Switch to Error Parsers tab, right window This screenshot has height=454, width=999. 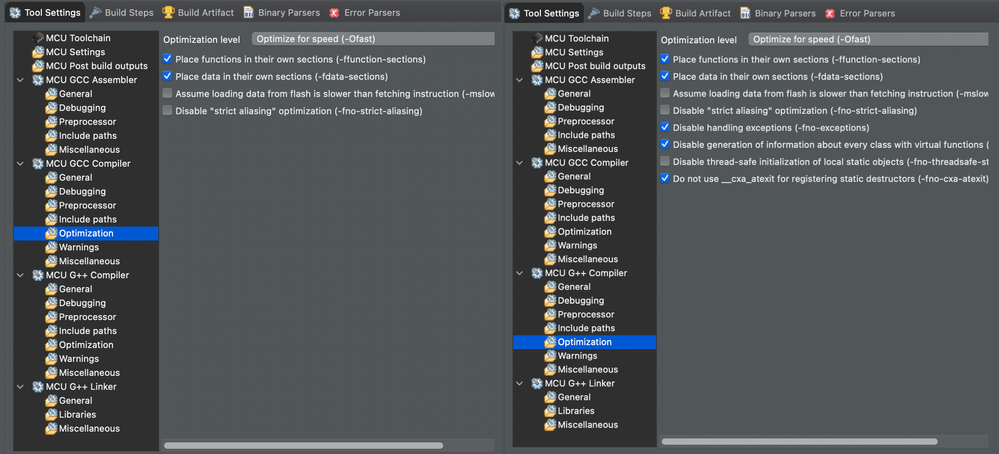click(859, 13)
